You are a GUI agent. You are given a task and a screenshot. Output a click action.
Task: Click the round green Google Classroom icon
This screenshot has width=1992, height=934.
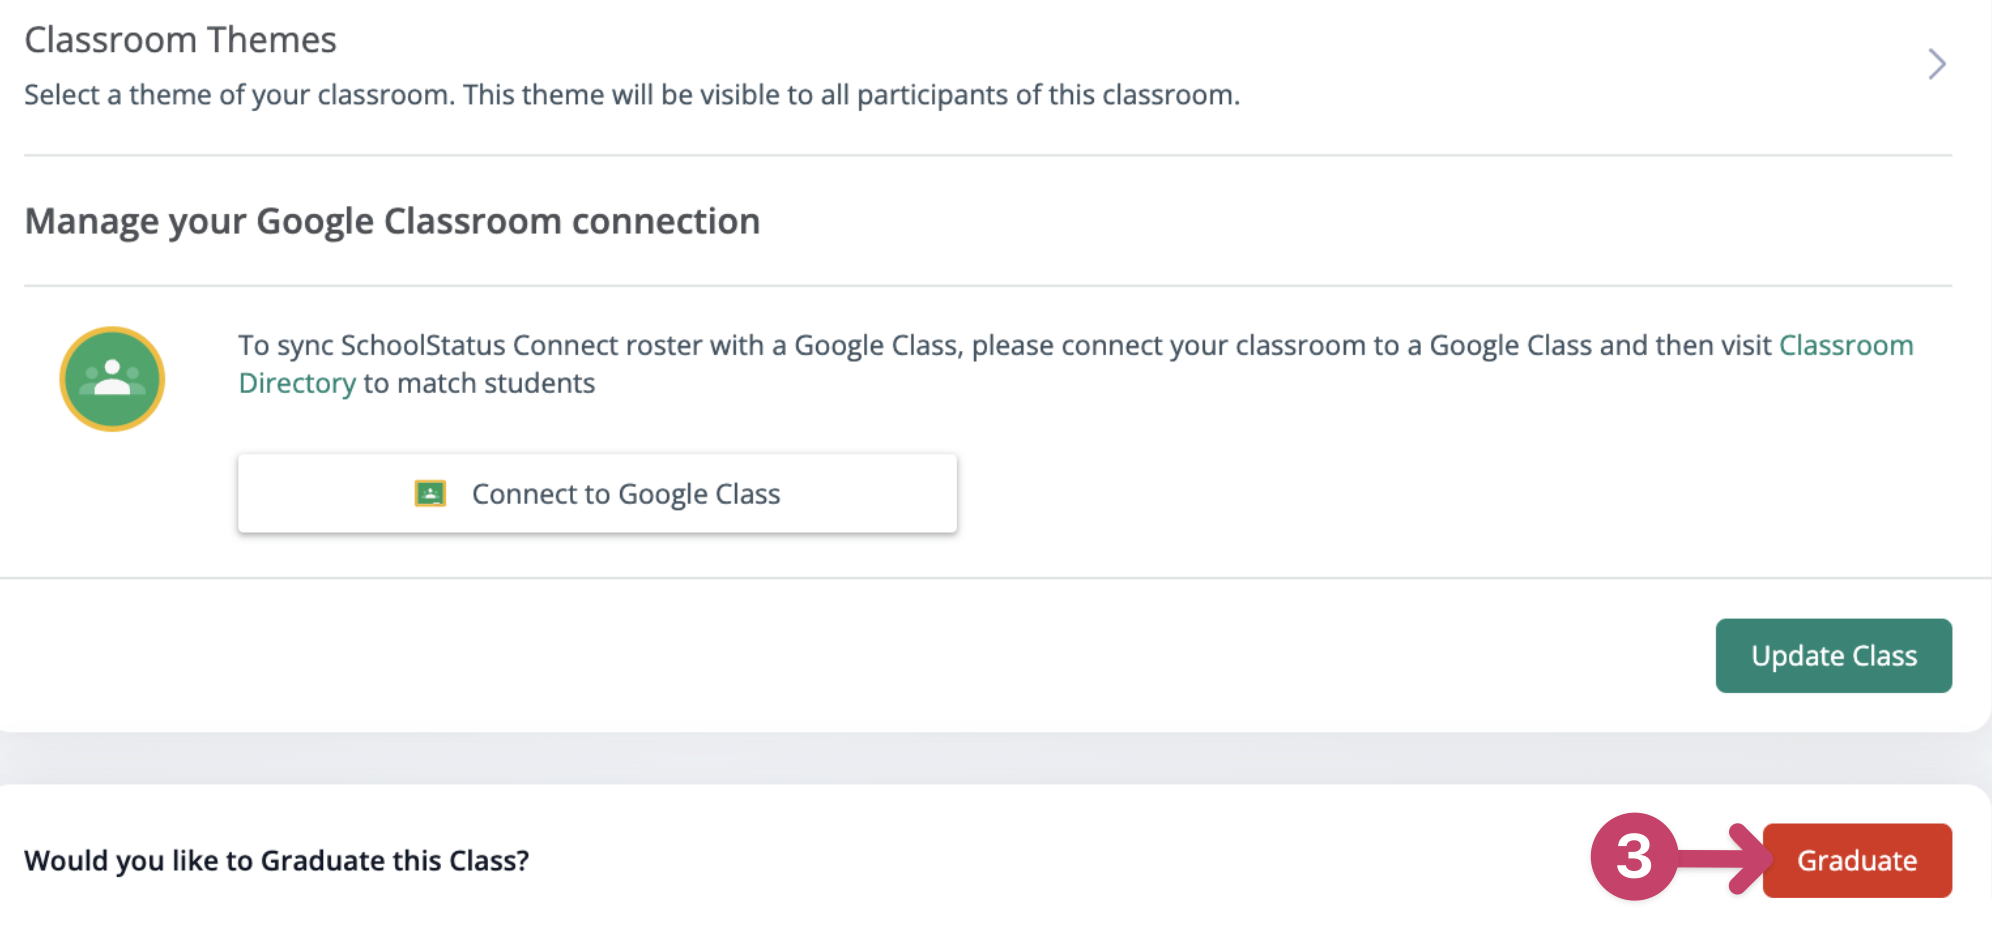112,379
